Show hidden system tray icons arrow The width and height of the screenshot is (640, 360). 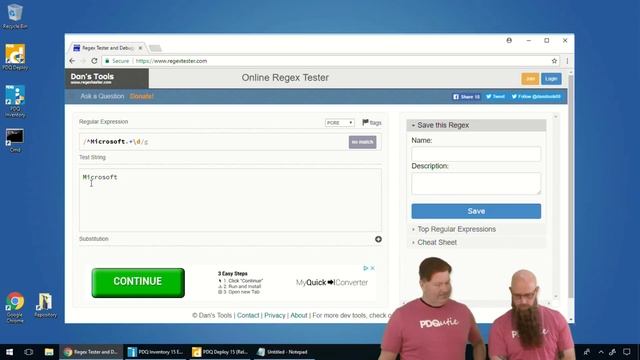tap(601, 352)
